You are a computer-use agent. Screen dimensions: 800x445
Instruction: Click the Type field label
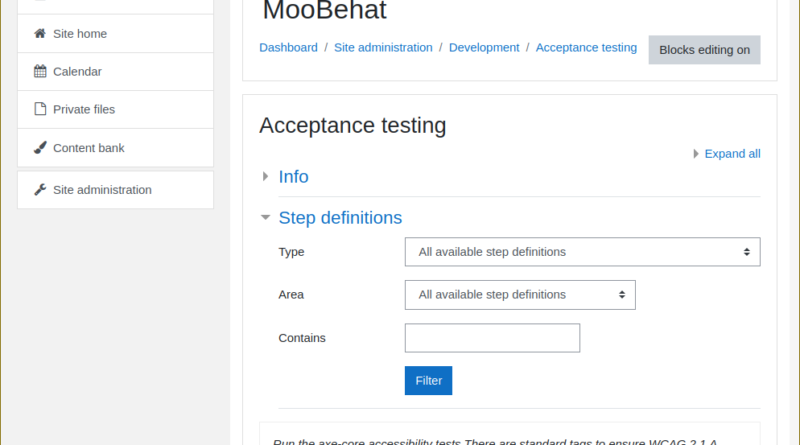tap(291, 252)
